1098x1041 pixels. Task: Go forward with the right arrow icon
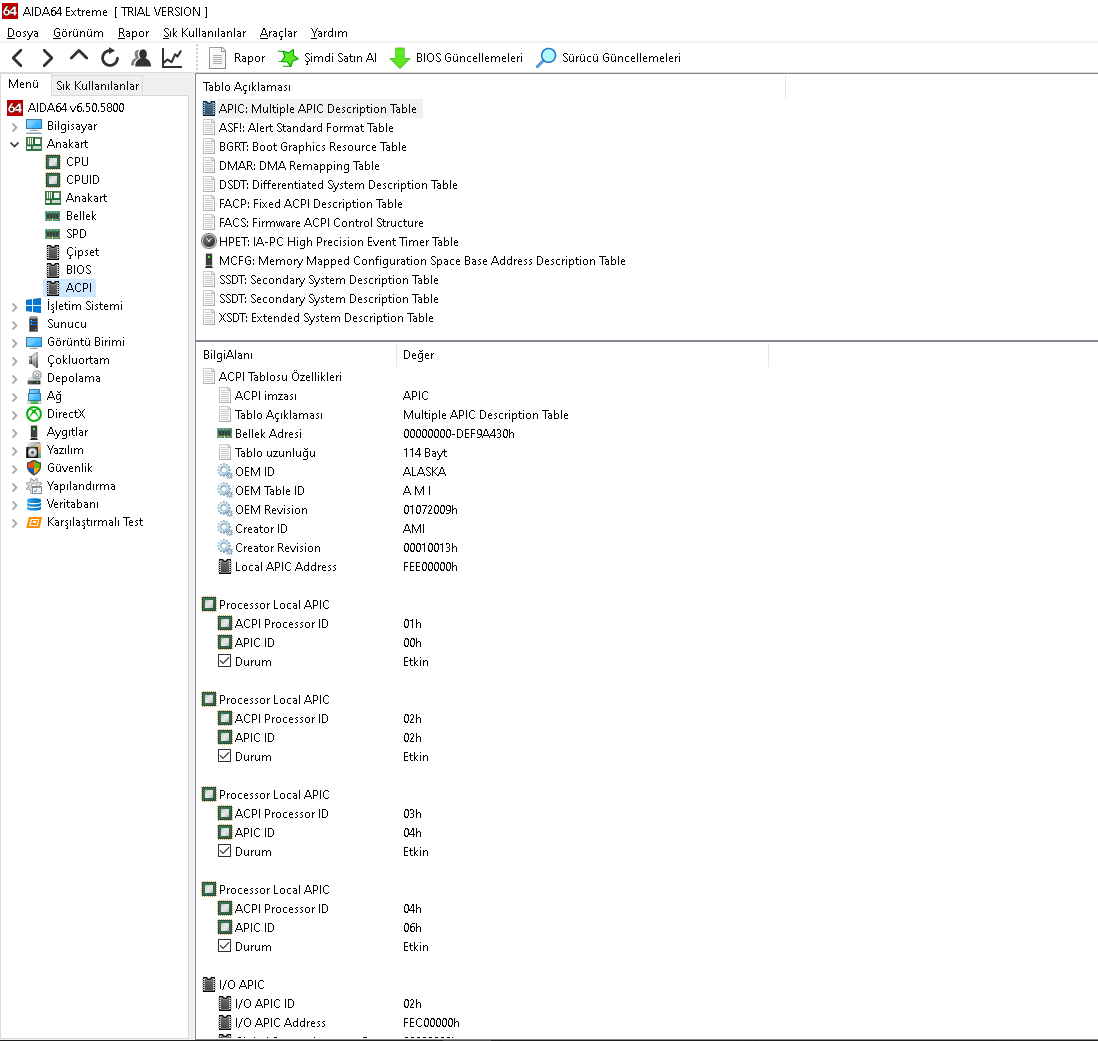click(48, 58)
